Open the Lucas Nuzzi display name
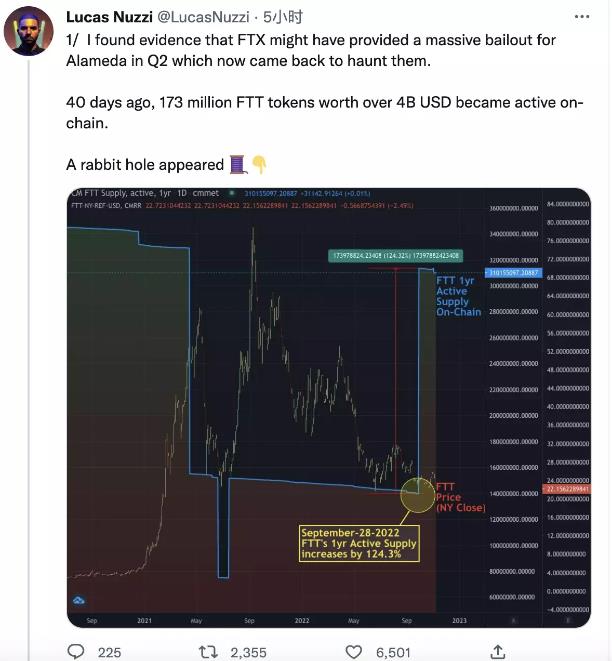 click(109, 17)
